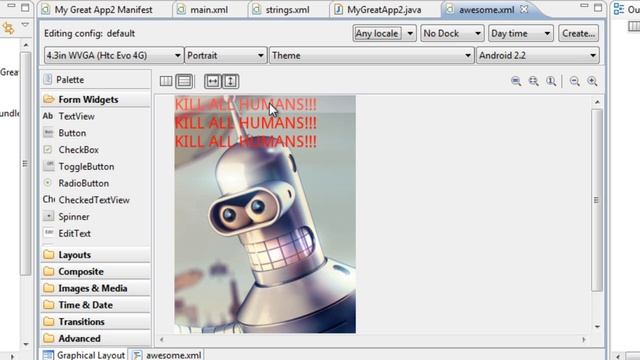Select the EditText widget in palette
The image size is (640, 360).
[74, 233]
